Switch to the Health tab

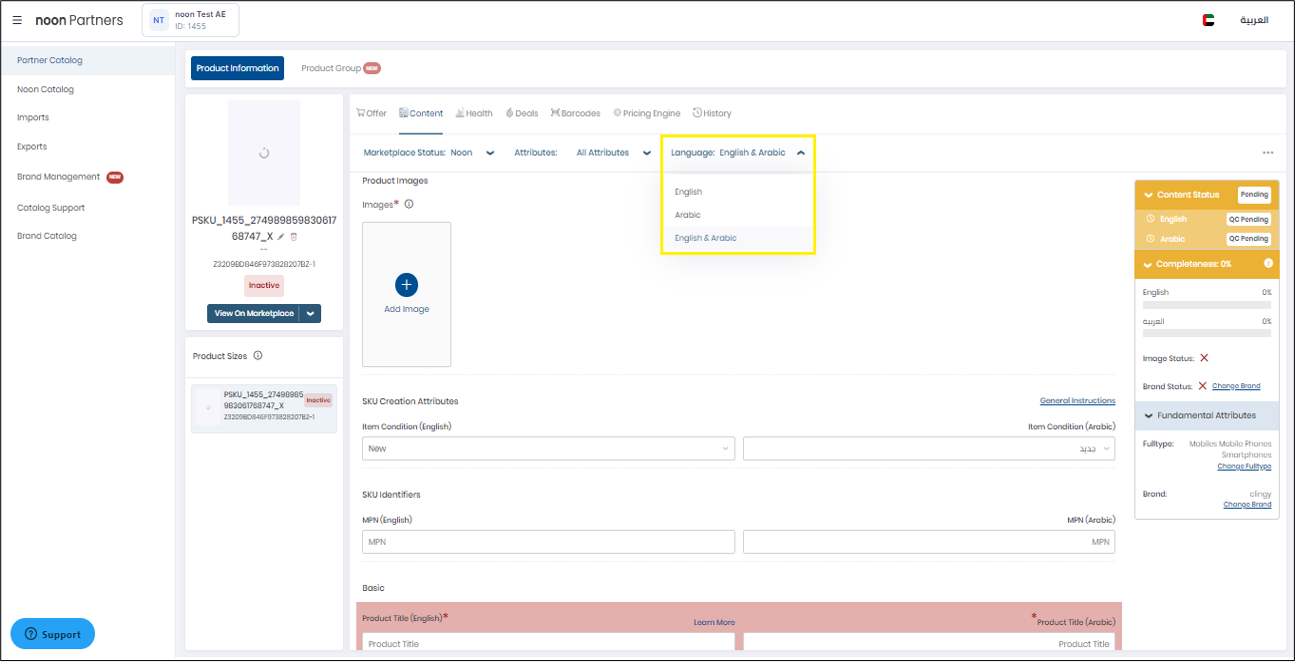point(474,114)
